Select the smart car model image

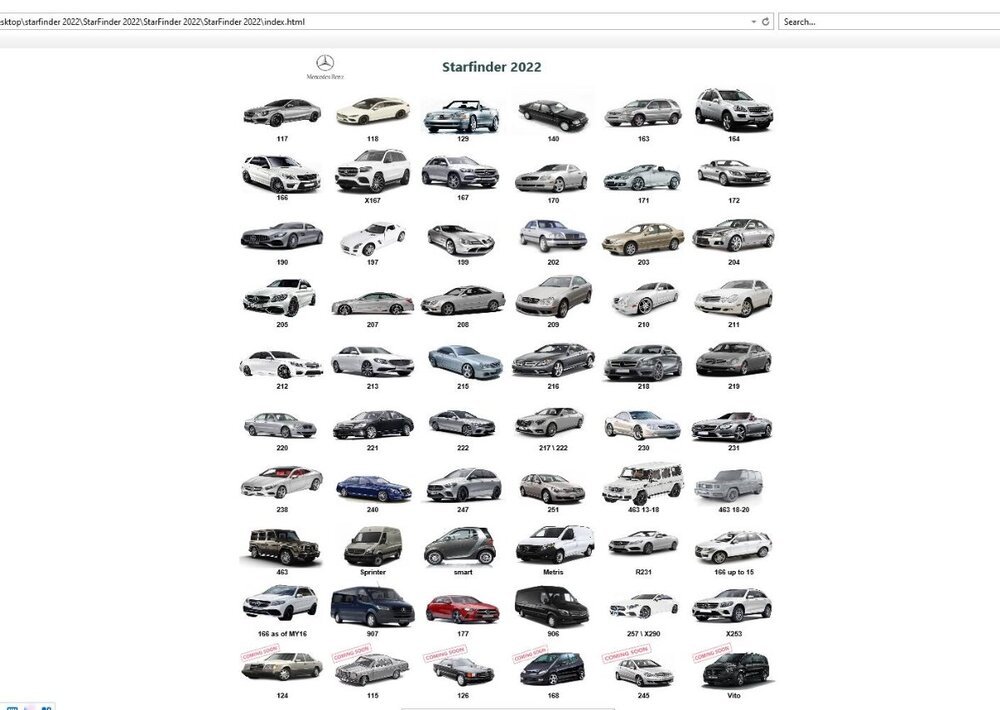coord(461,546)
